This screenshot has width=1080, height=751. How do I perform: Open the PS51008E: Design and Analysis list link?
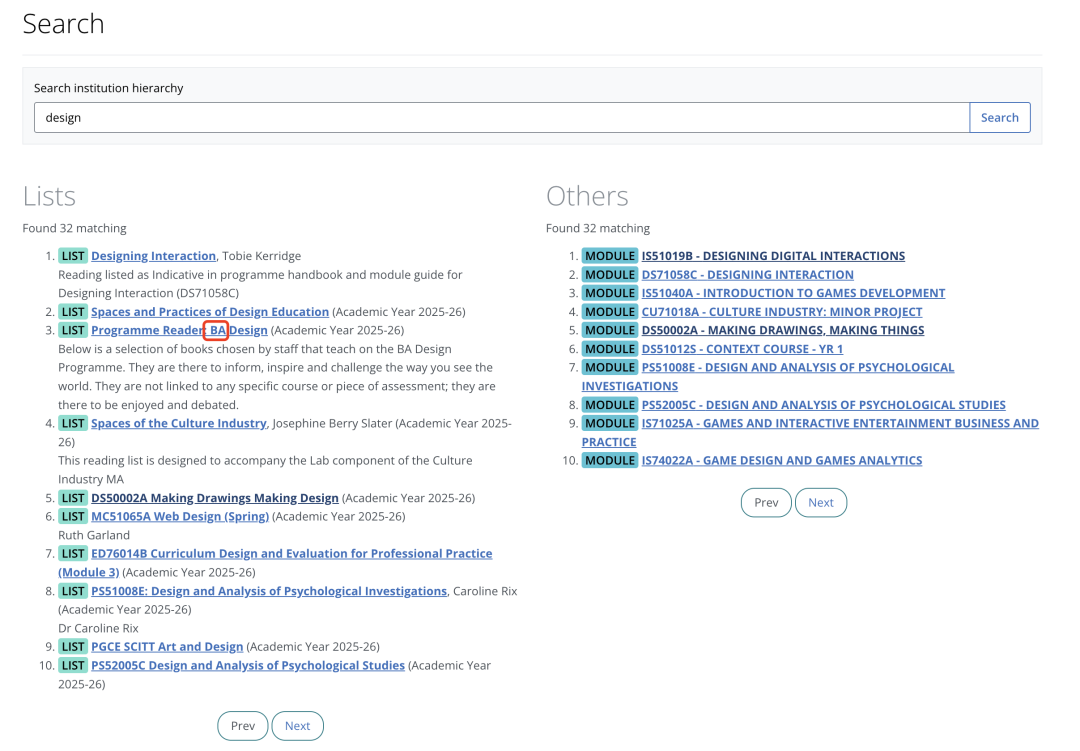(x=269, y=590)
